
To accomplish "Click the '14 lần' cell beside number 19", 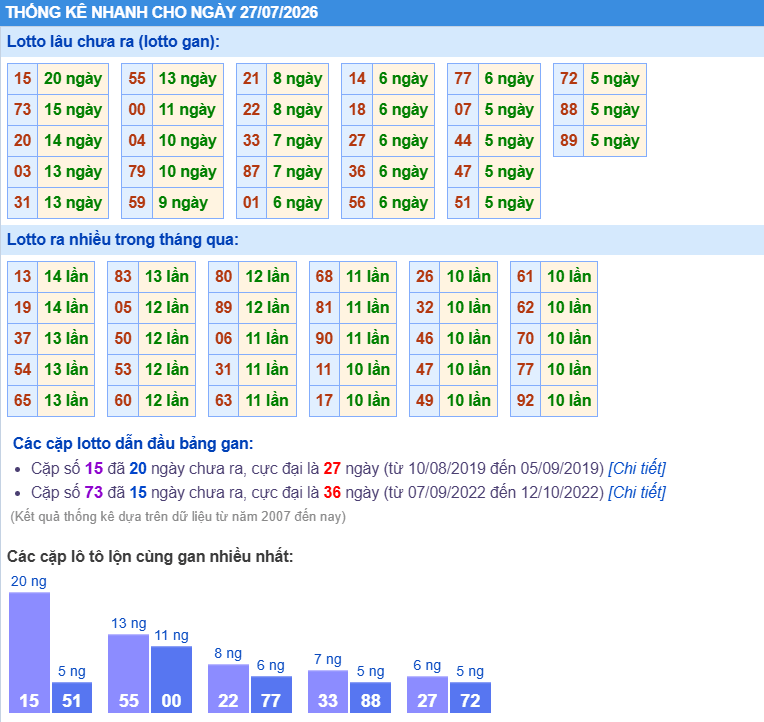I will click(66, 307).
